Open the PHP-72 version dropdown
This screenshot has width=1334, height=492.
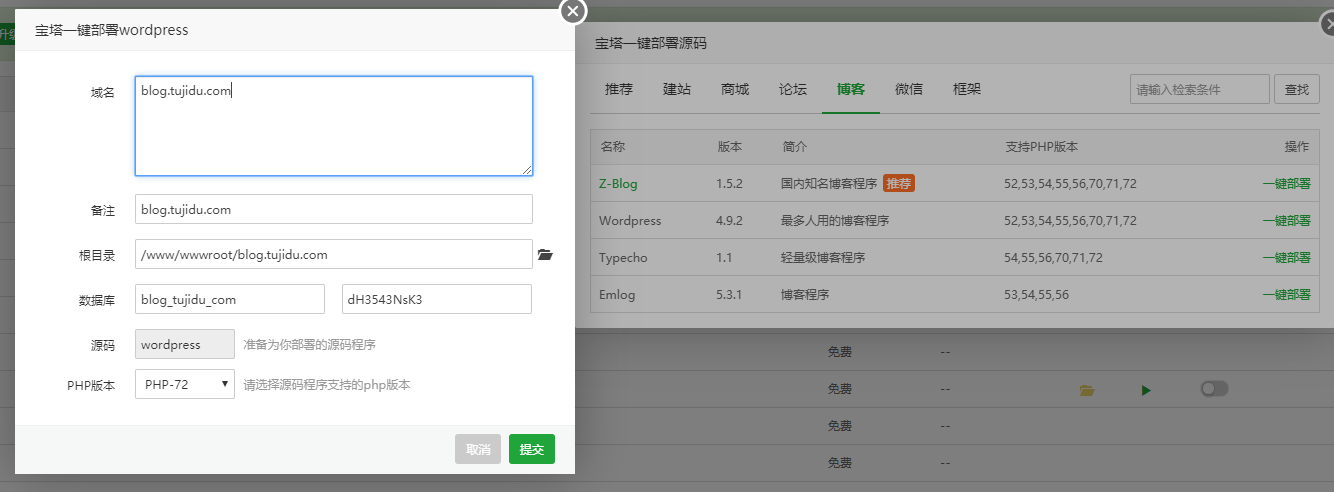(x=185, y=384)
